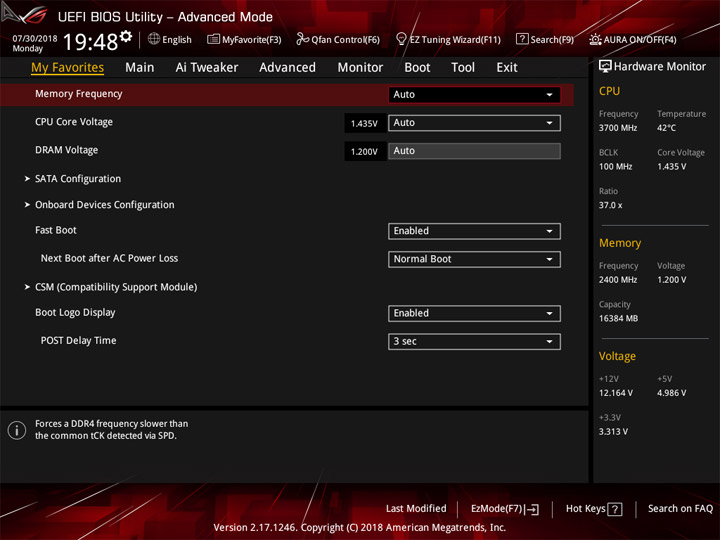
Task: Select the CPU Core Voltage label
Action: pyautogui.click(x=74, y=122)
